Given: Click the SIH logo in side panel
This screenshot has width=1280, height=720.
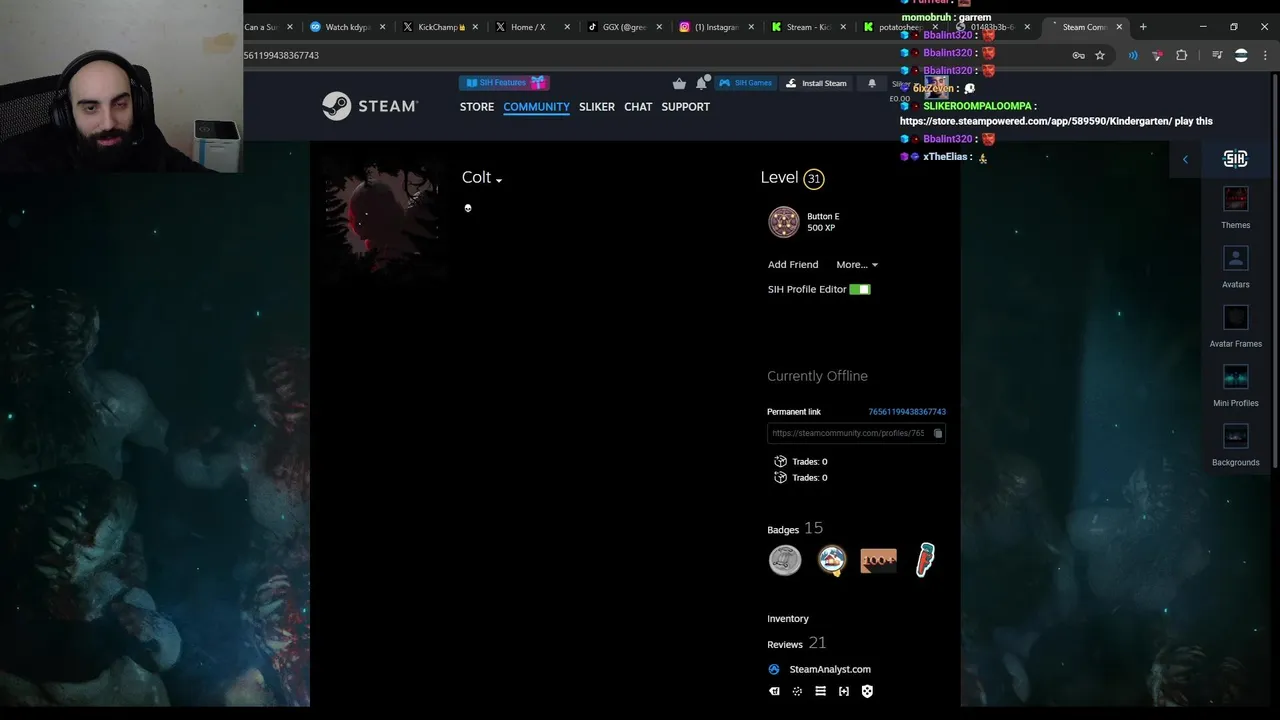Looking at the screenshot, I should (x=1235, y=159).
